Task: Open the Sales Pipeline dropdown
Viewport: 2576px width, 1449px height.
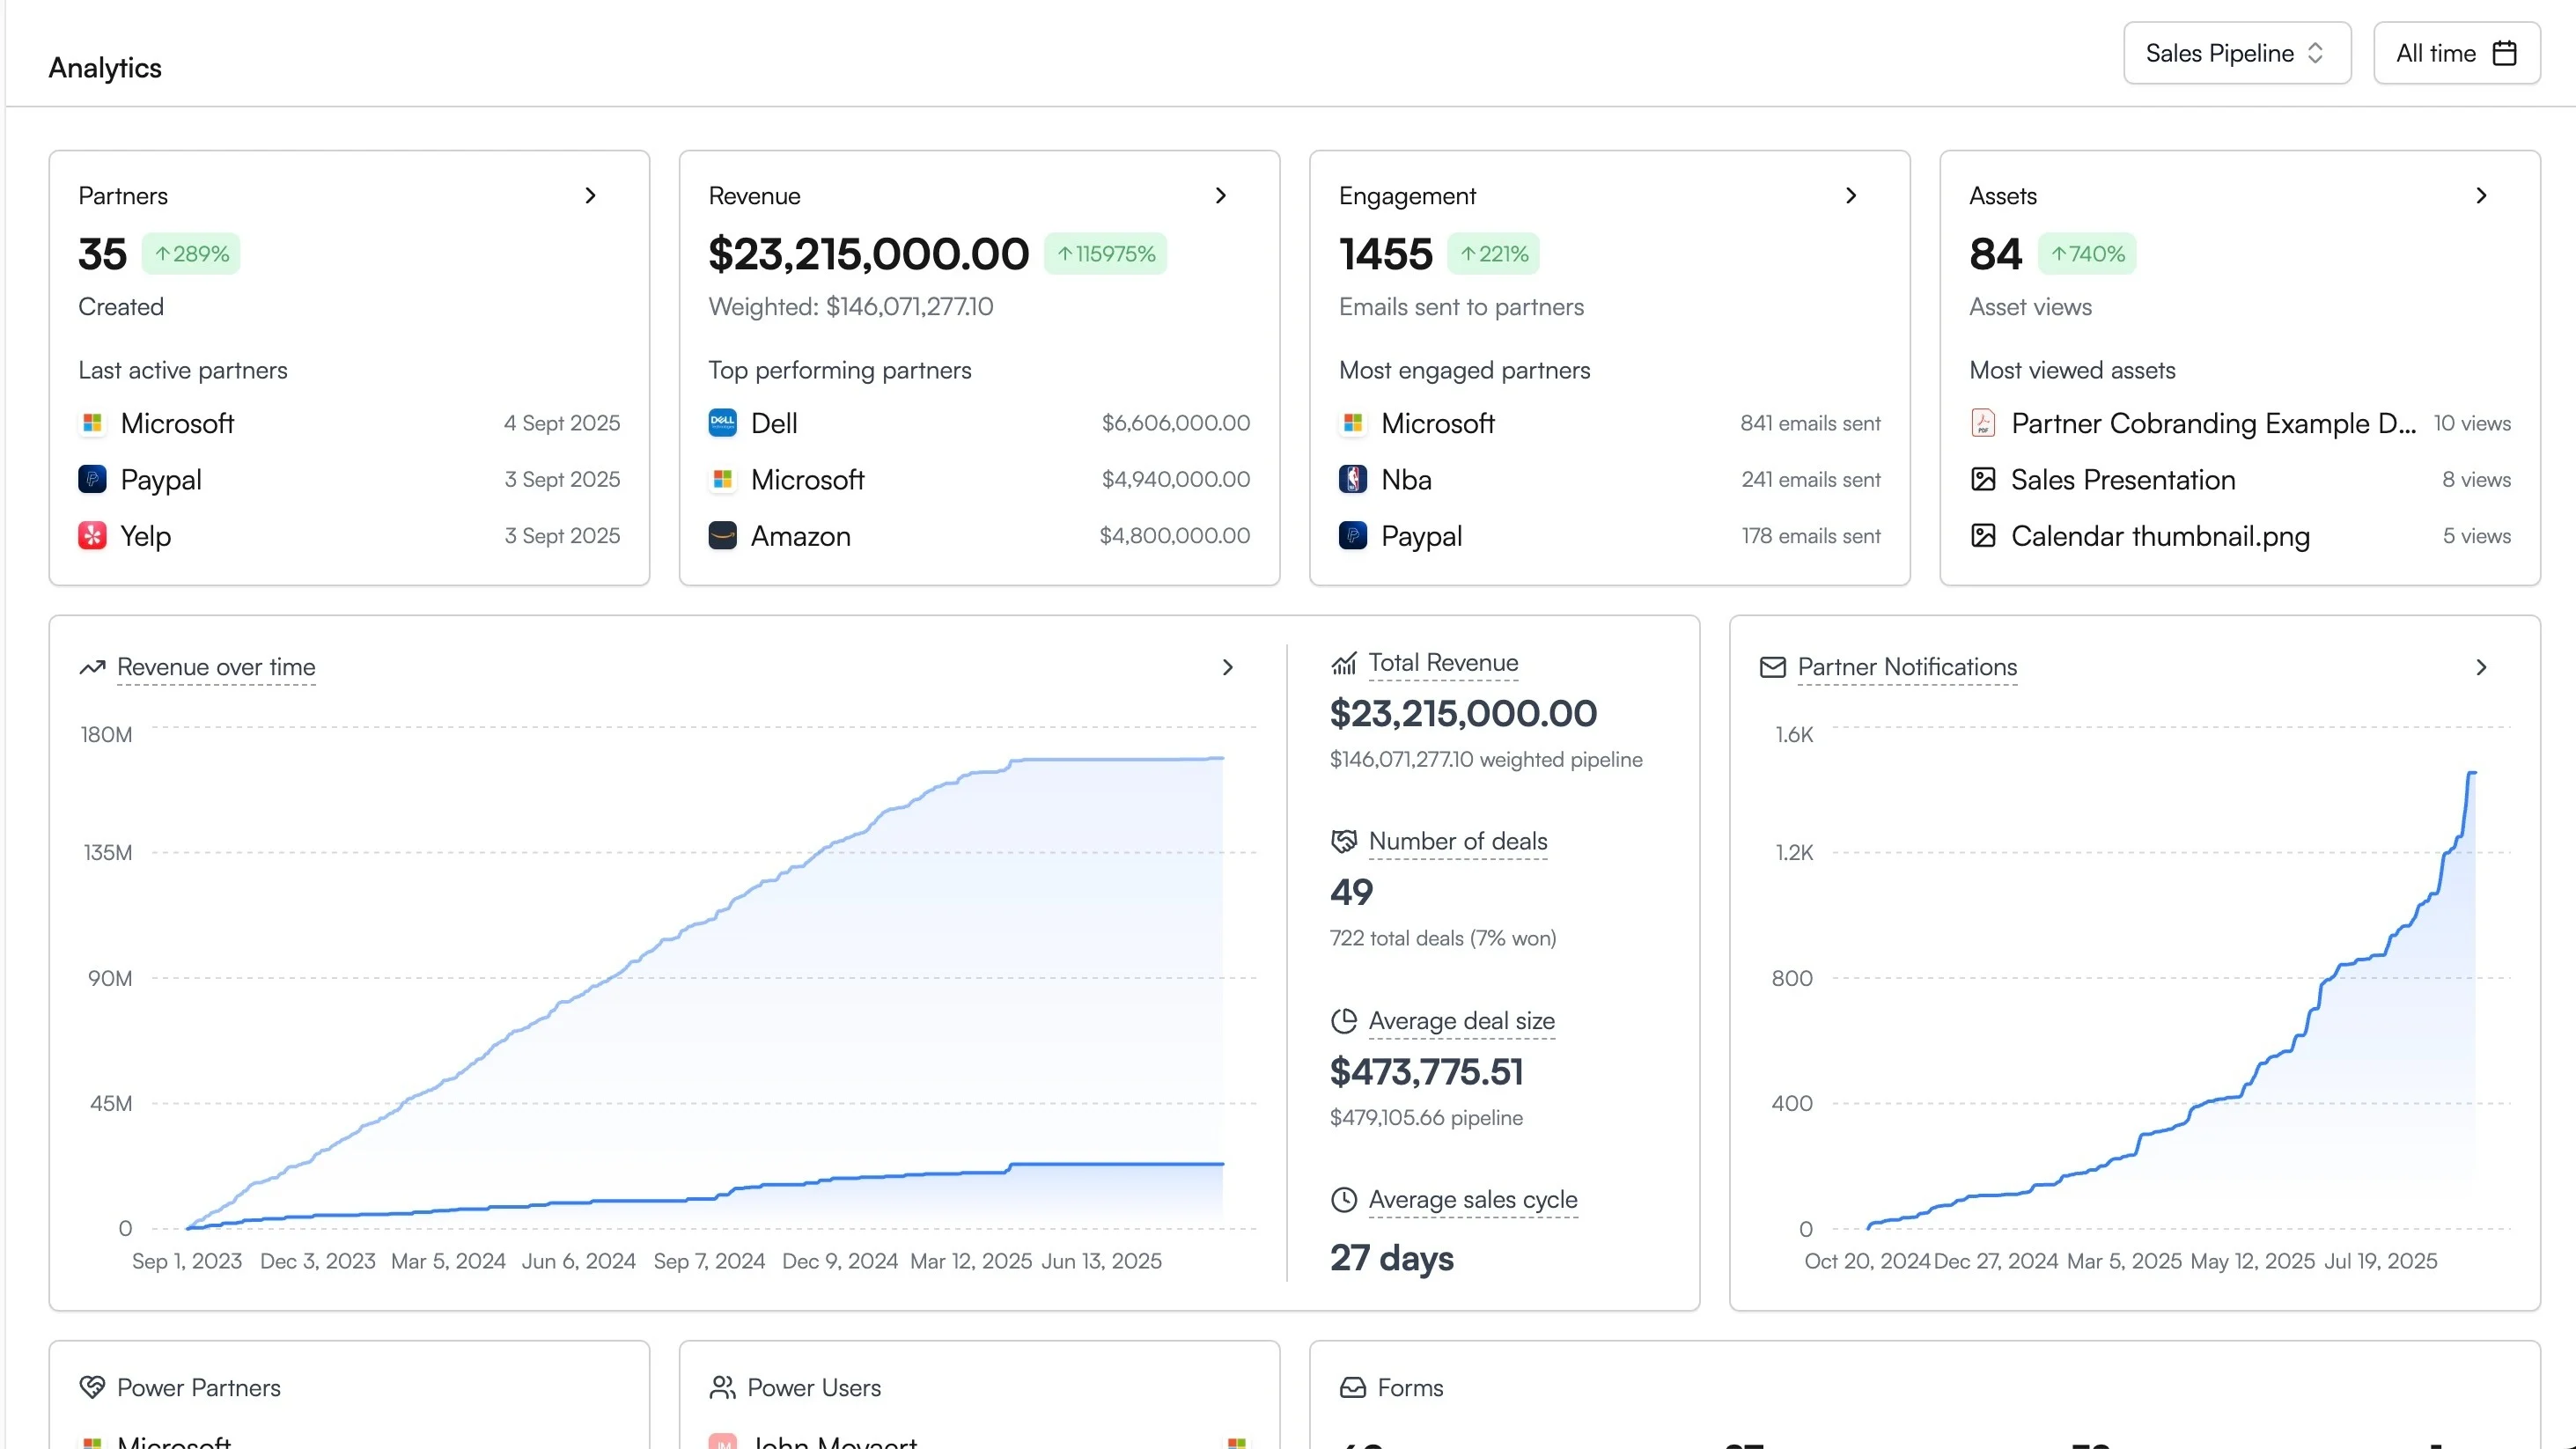Action: (2237, 53)
